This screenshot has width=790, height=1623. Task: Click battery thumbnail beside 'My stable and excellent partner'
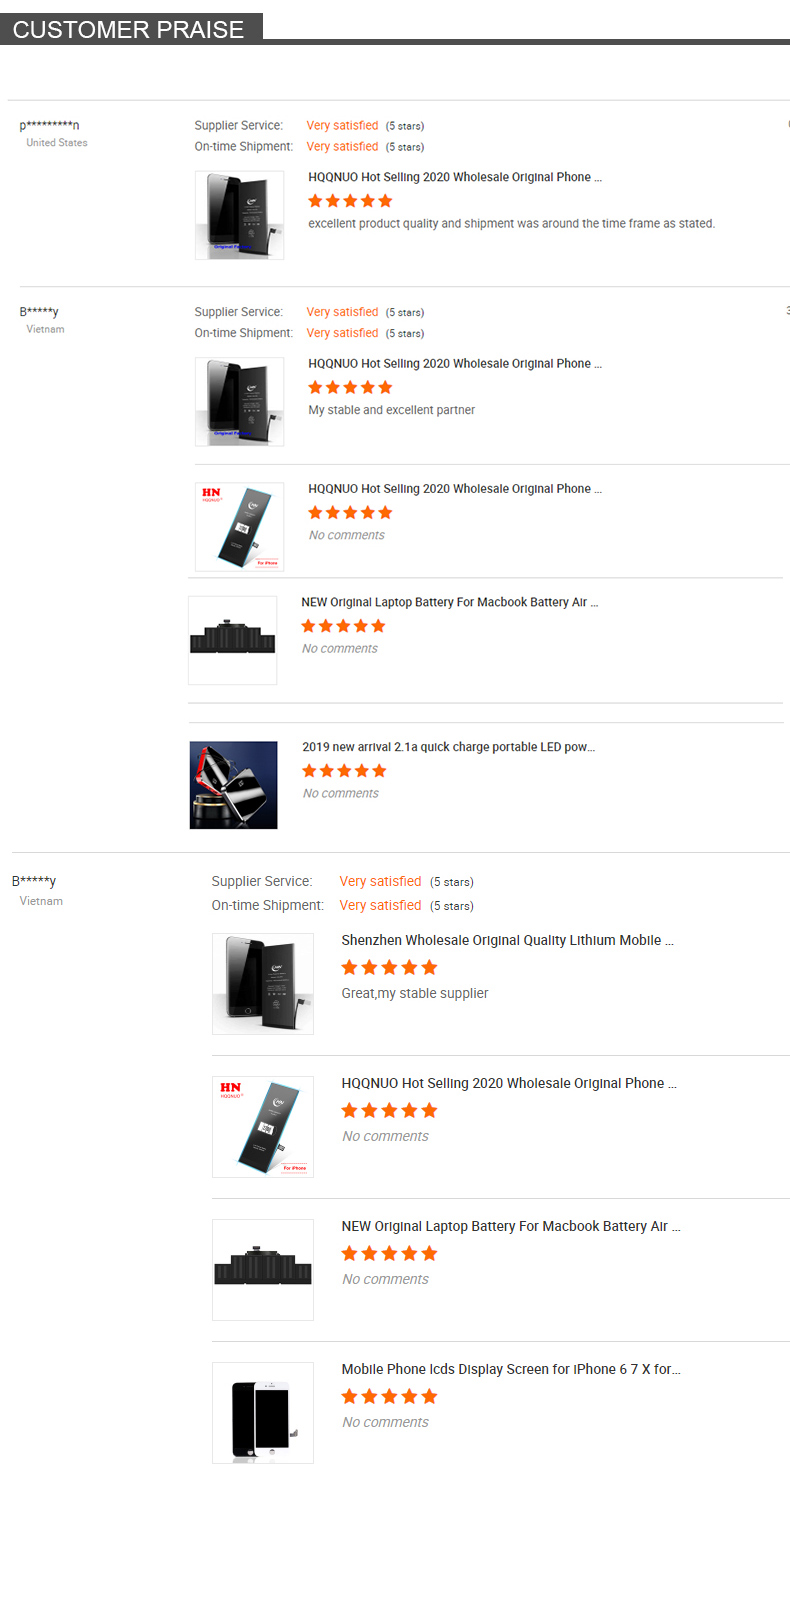click(239, 401)
